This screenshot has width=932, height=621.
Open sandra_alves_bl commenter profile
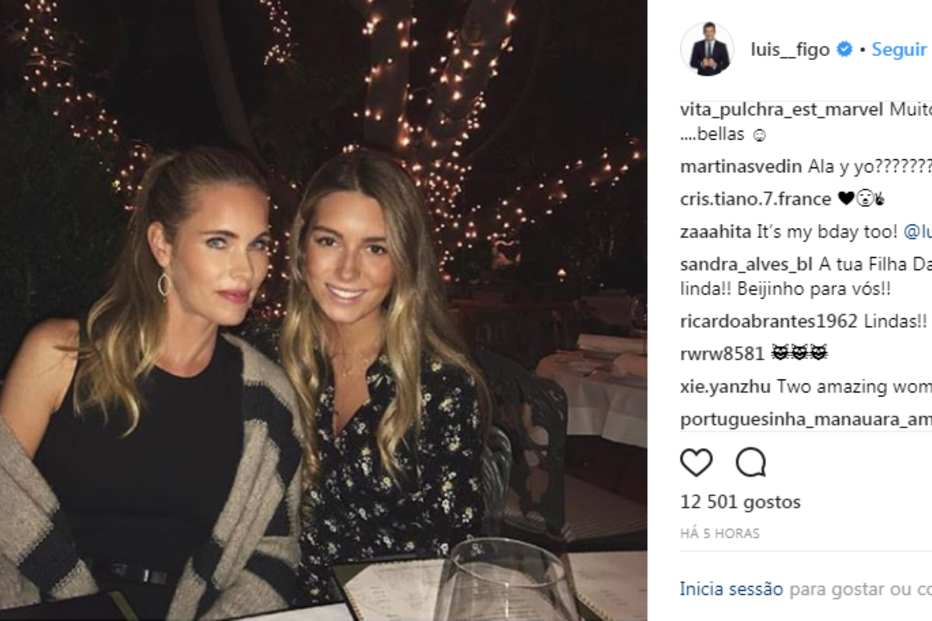tap(746, 264)
